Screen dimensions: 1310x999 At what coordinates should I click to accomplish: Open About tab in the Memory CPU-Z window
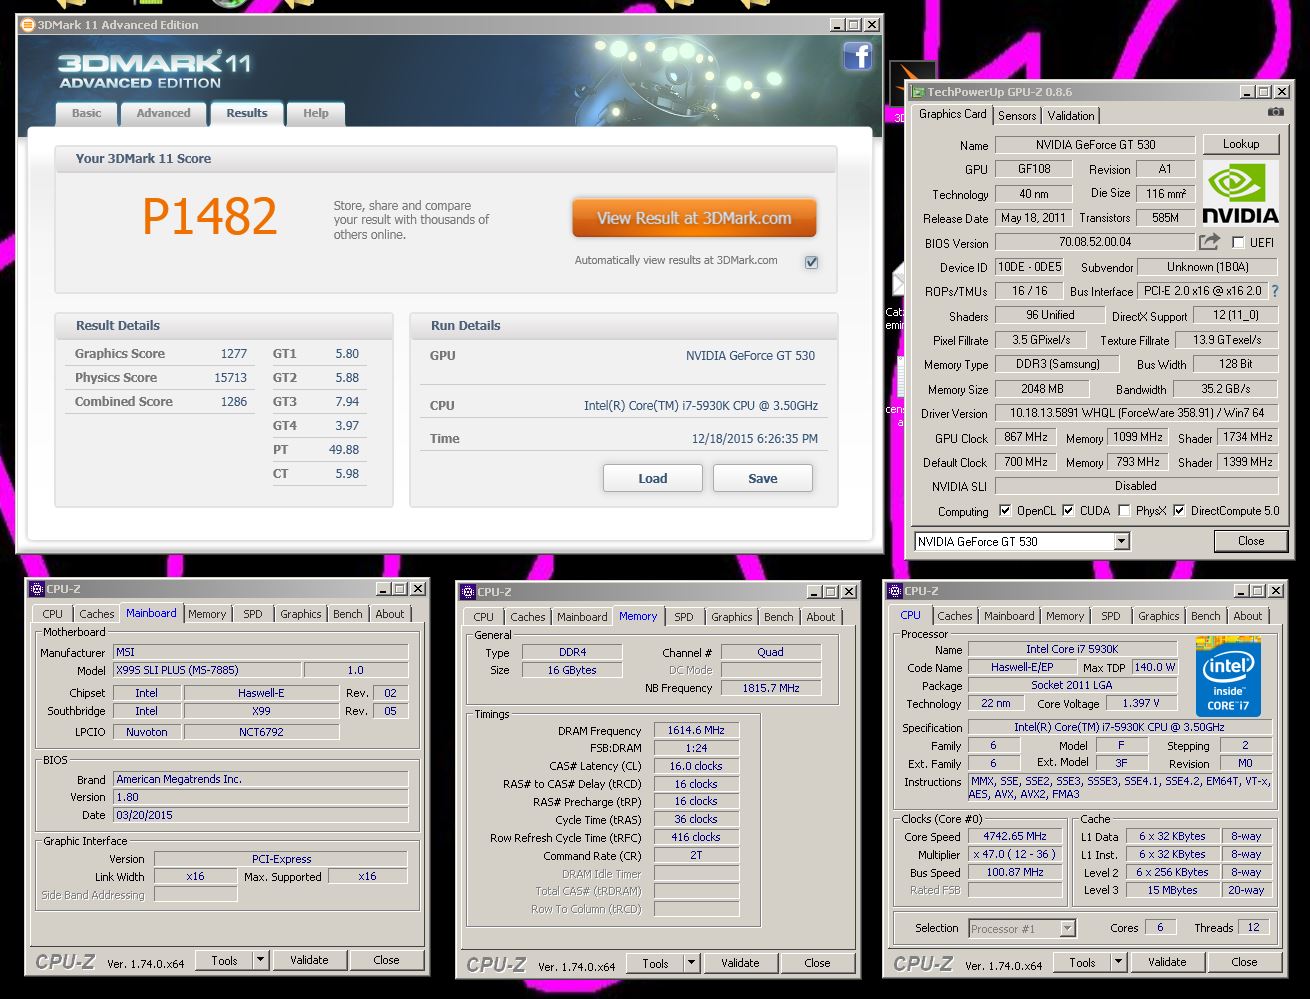pyautogui.click(x=821, y=617)
